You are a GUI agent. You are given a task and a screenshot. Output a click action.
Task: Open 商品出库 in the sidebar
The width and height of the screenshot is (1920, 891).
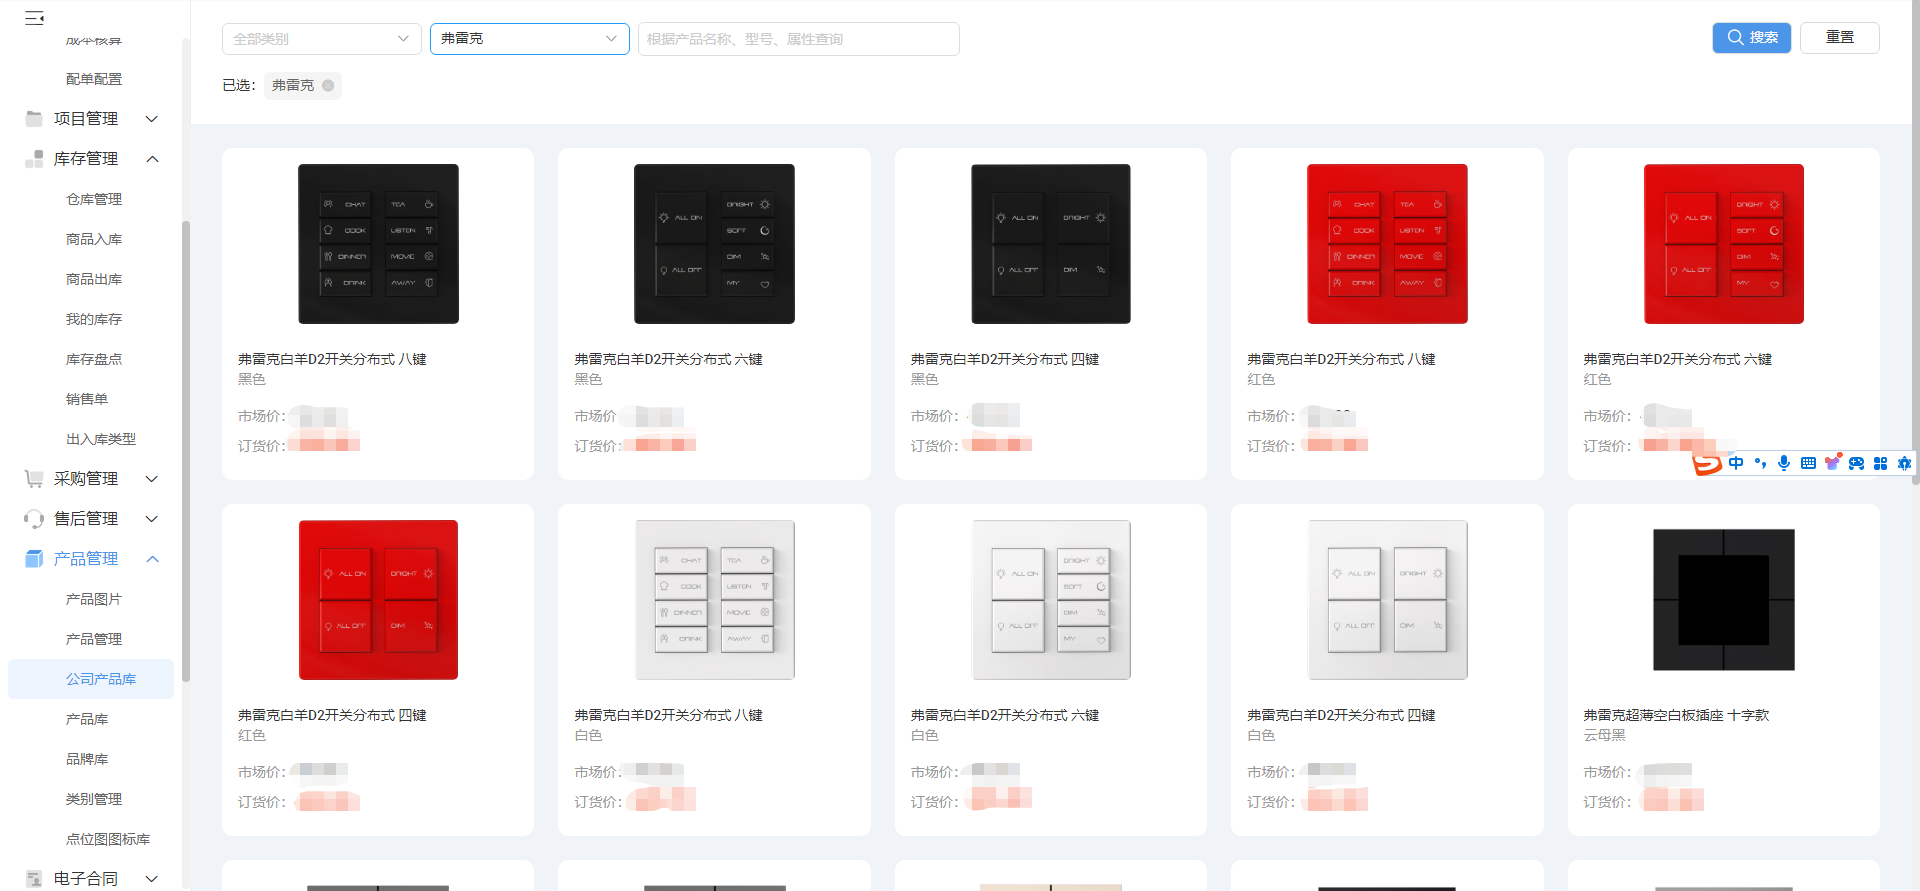(94, 279)
